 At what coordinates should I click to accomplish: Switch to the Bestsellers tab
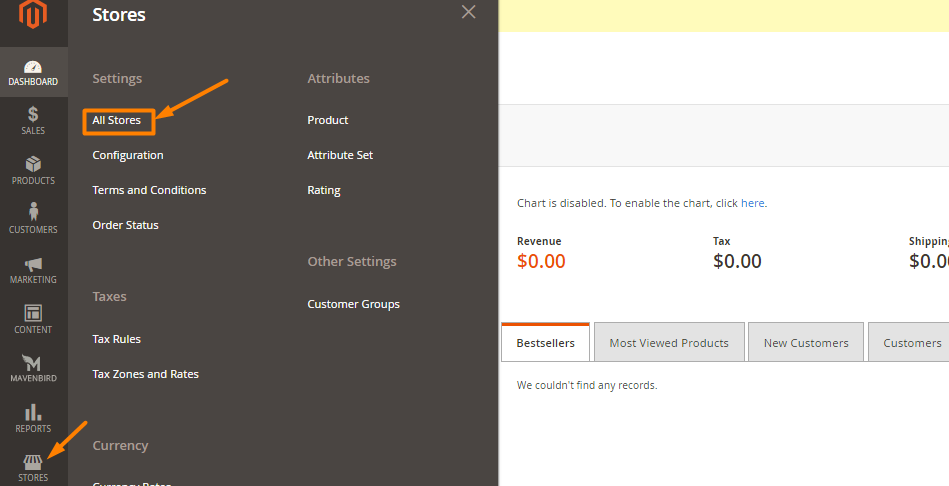coord(545,343)
